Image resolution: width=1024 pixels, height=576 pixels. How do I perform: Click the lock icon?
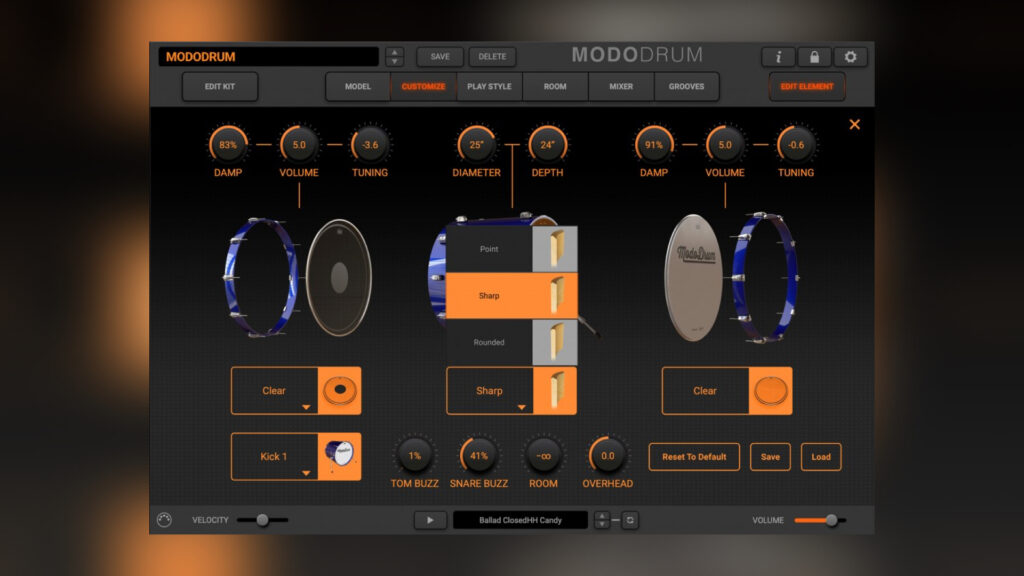[x=814, y=57]
